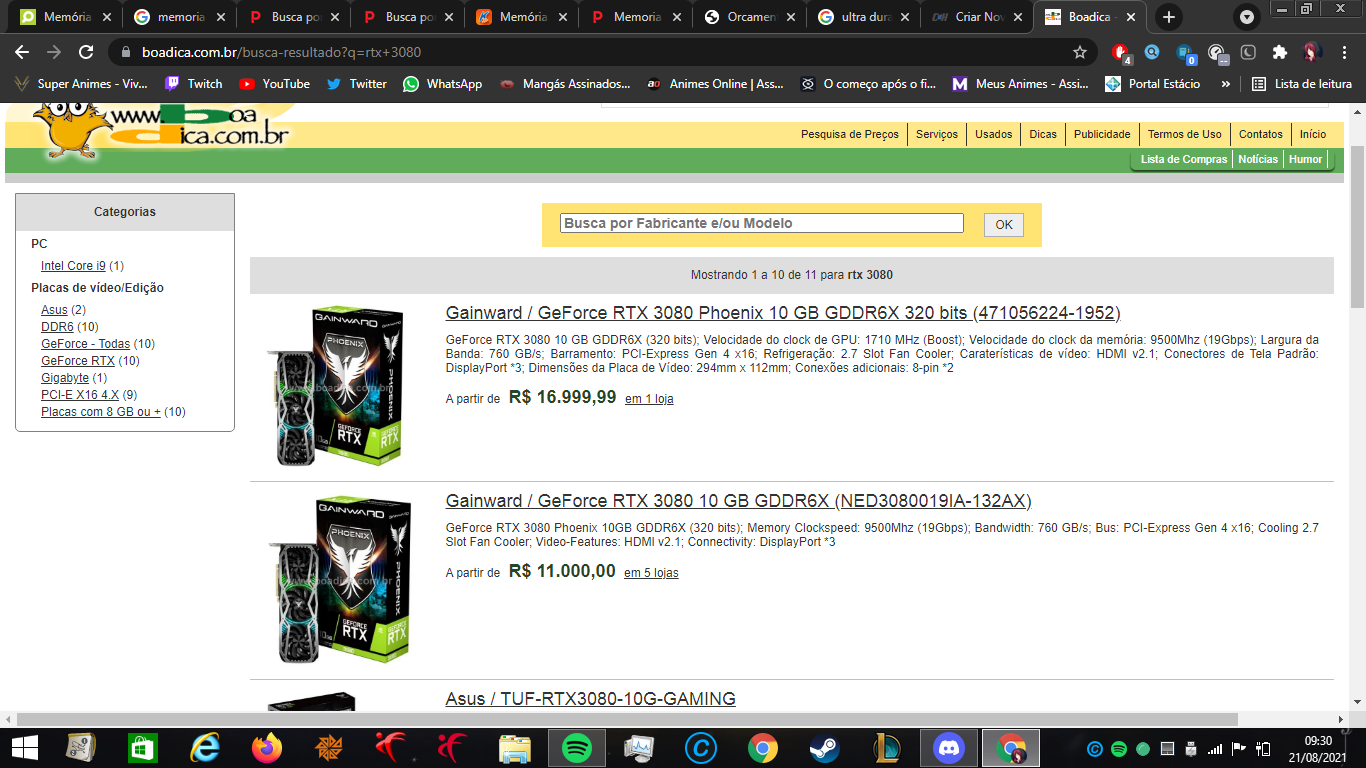Open the Publicidade menu item

pyautogui.click(x=1102, y=134)
